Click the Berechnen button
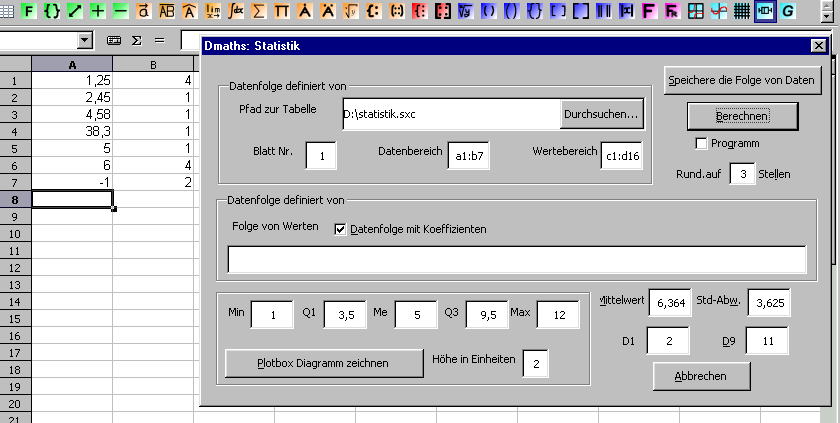840x423 pixels. 742,116
